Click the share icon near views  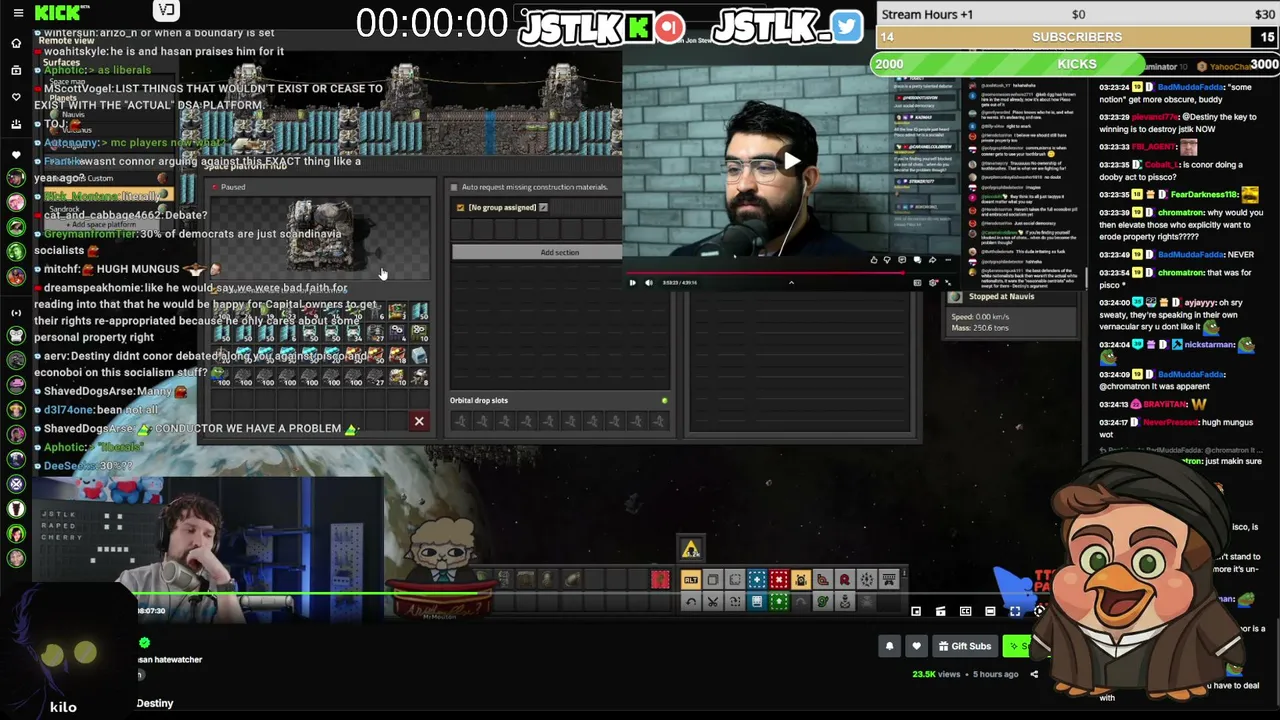click(x=1034, y=674)
